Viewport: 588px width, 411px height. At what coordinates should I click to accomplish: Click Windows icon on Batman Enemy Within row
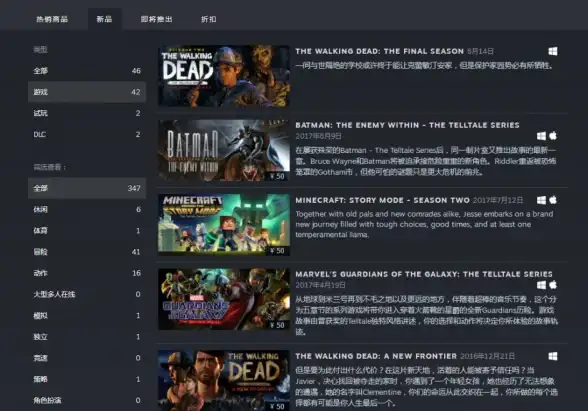pyautogui.click(x=541, y=136)
